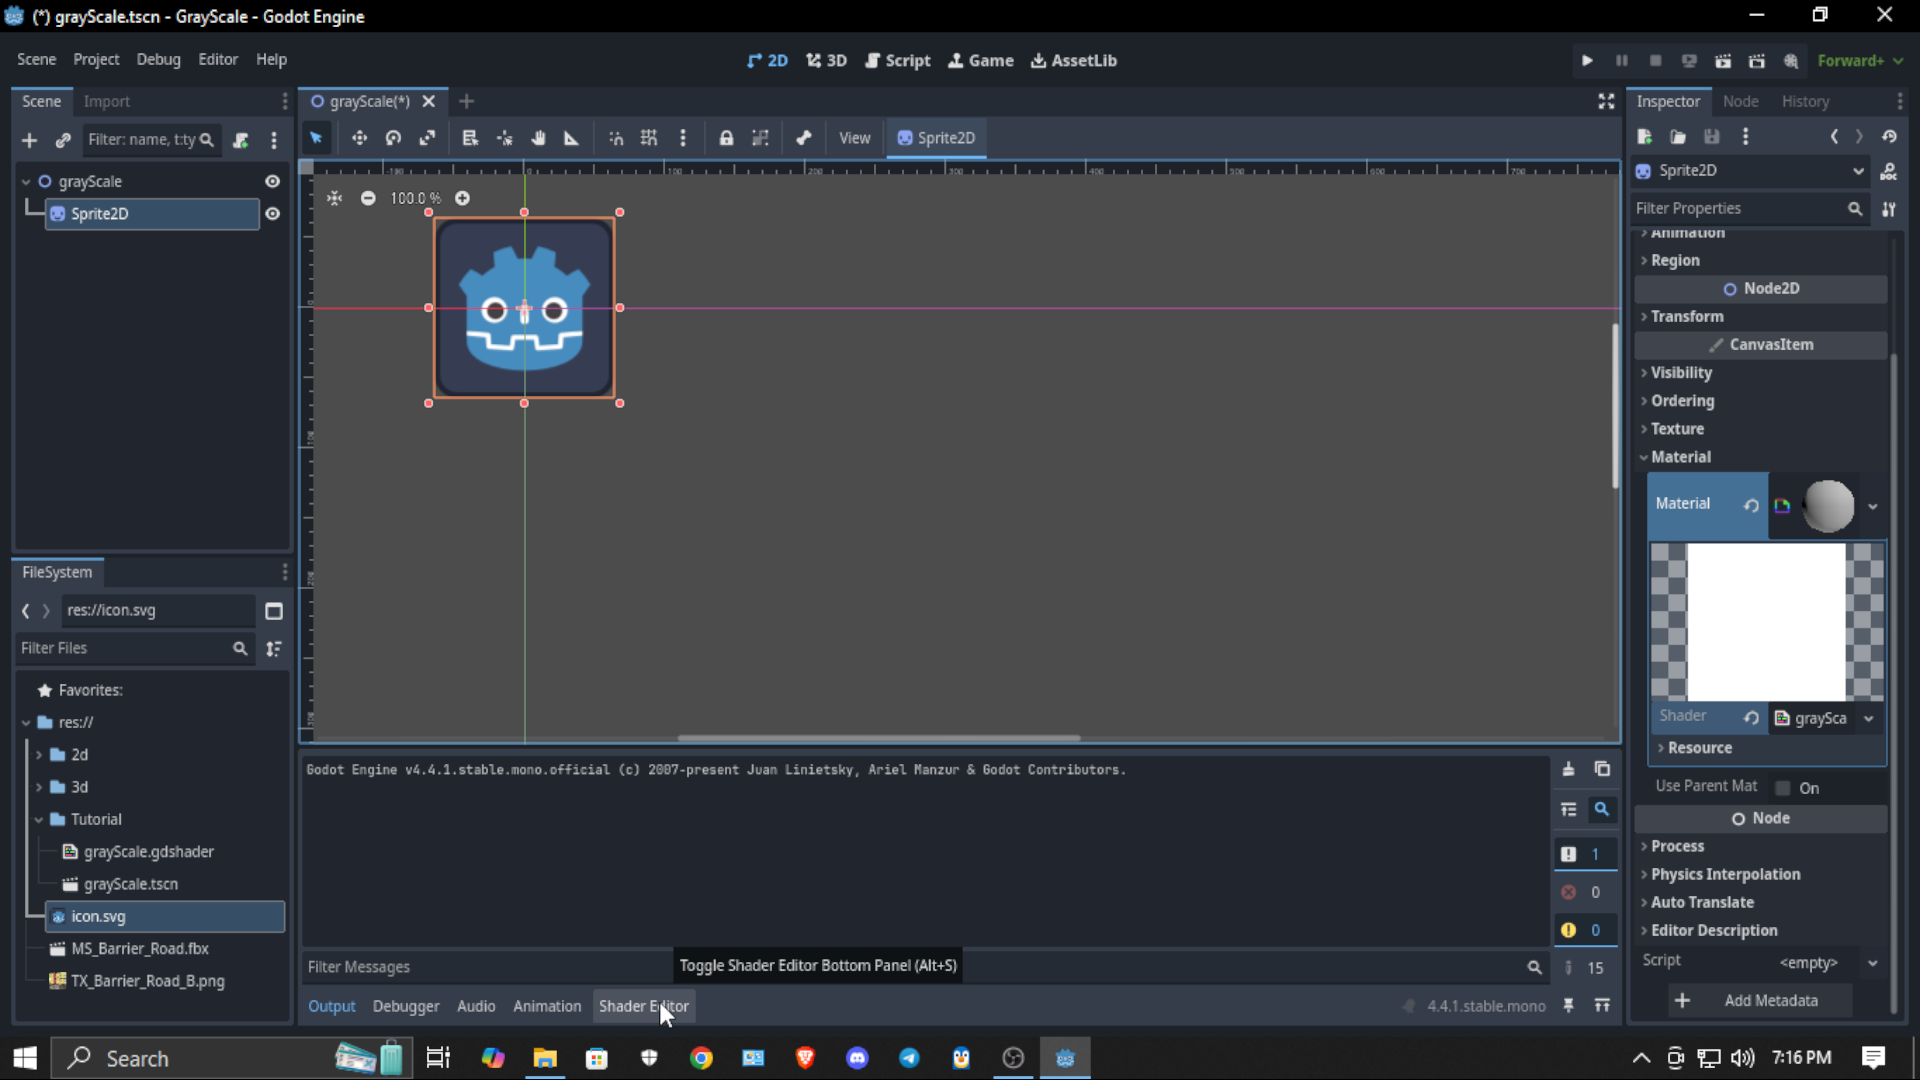Select the Rotate Mode tool icon
This screenshot has width=1920, height=1080.
click(393, 138)
